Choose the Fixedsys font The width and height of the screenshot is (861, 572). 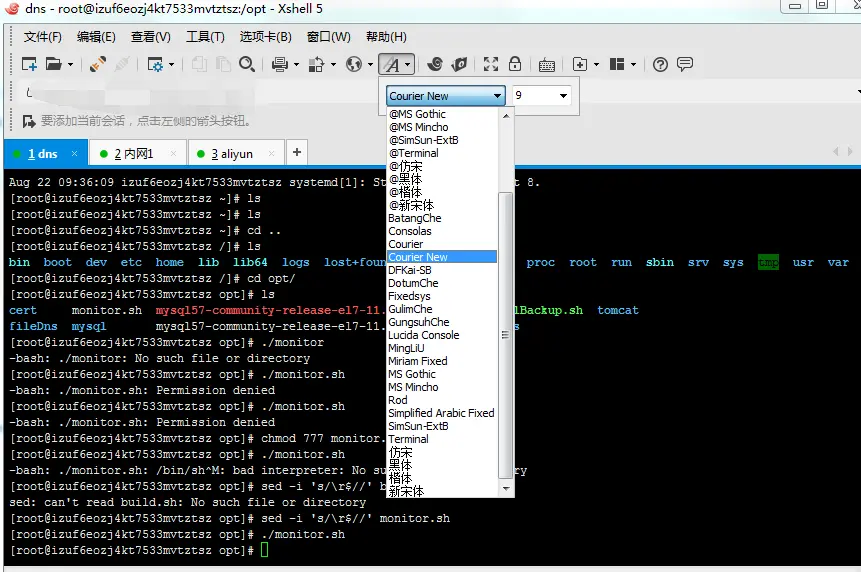click(442, 296)
